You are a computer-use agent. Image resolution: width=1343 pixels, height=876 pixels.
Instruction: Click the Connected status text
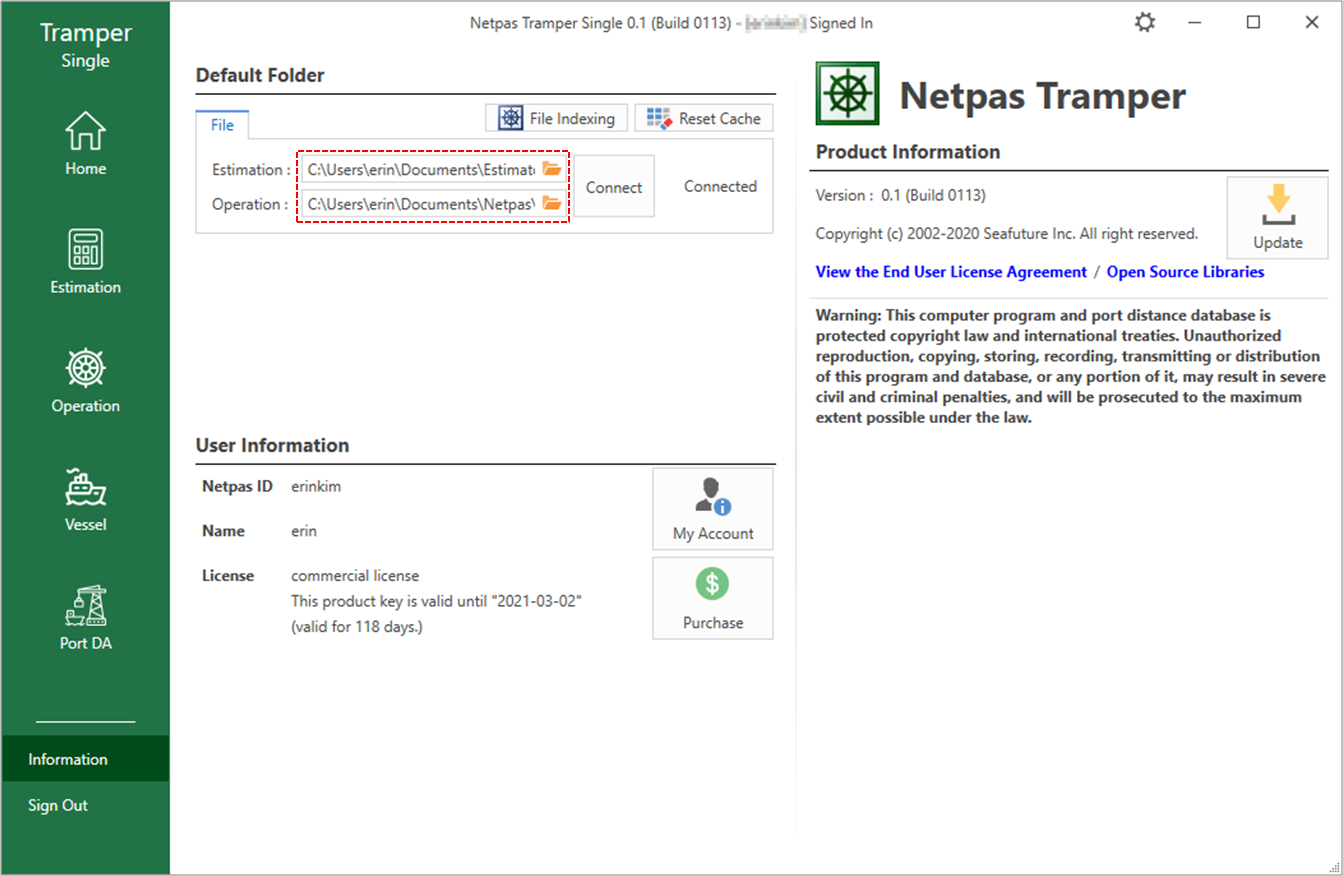[720, 186]
